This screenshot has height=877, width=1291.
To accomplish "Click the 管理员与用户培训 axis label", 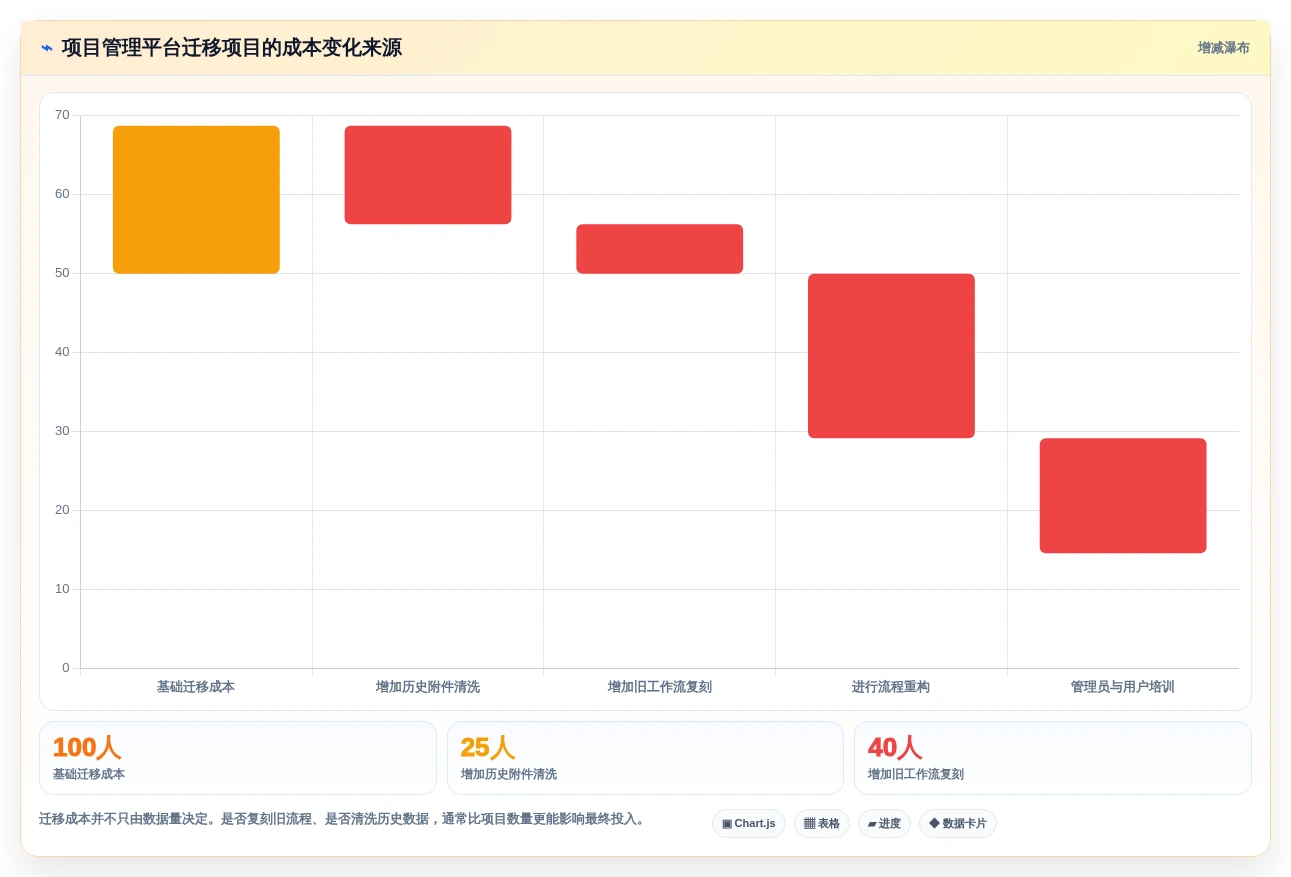I will point(1123,687).
